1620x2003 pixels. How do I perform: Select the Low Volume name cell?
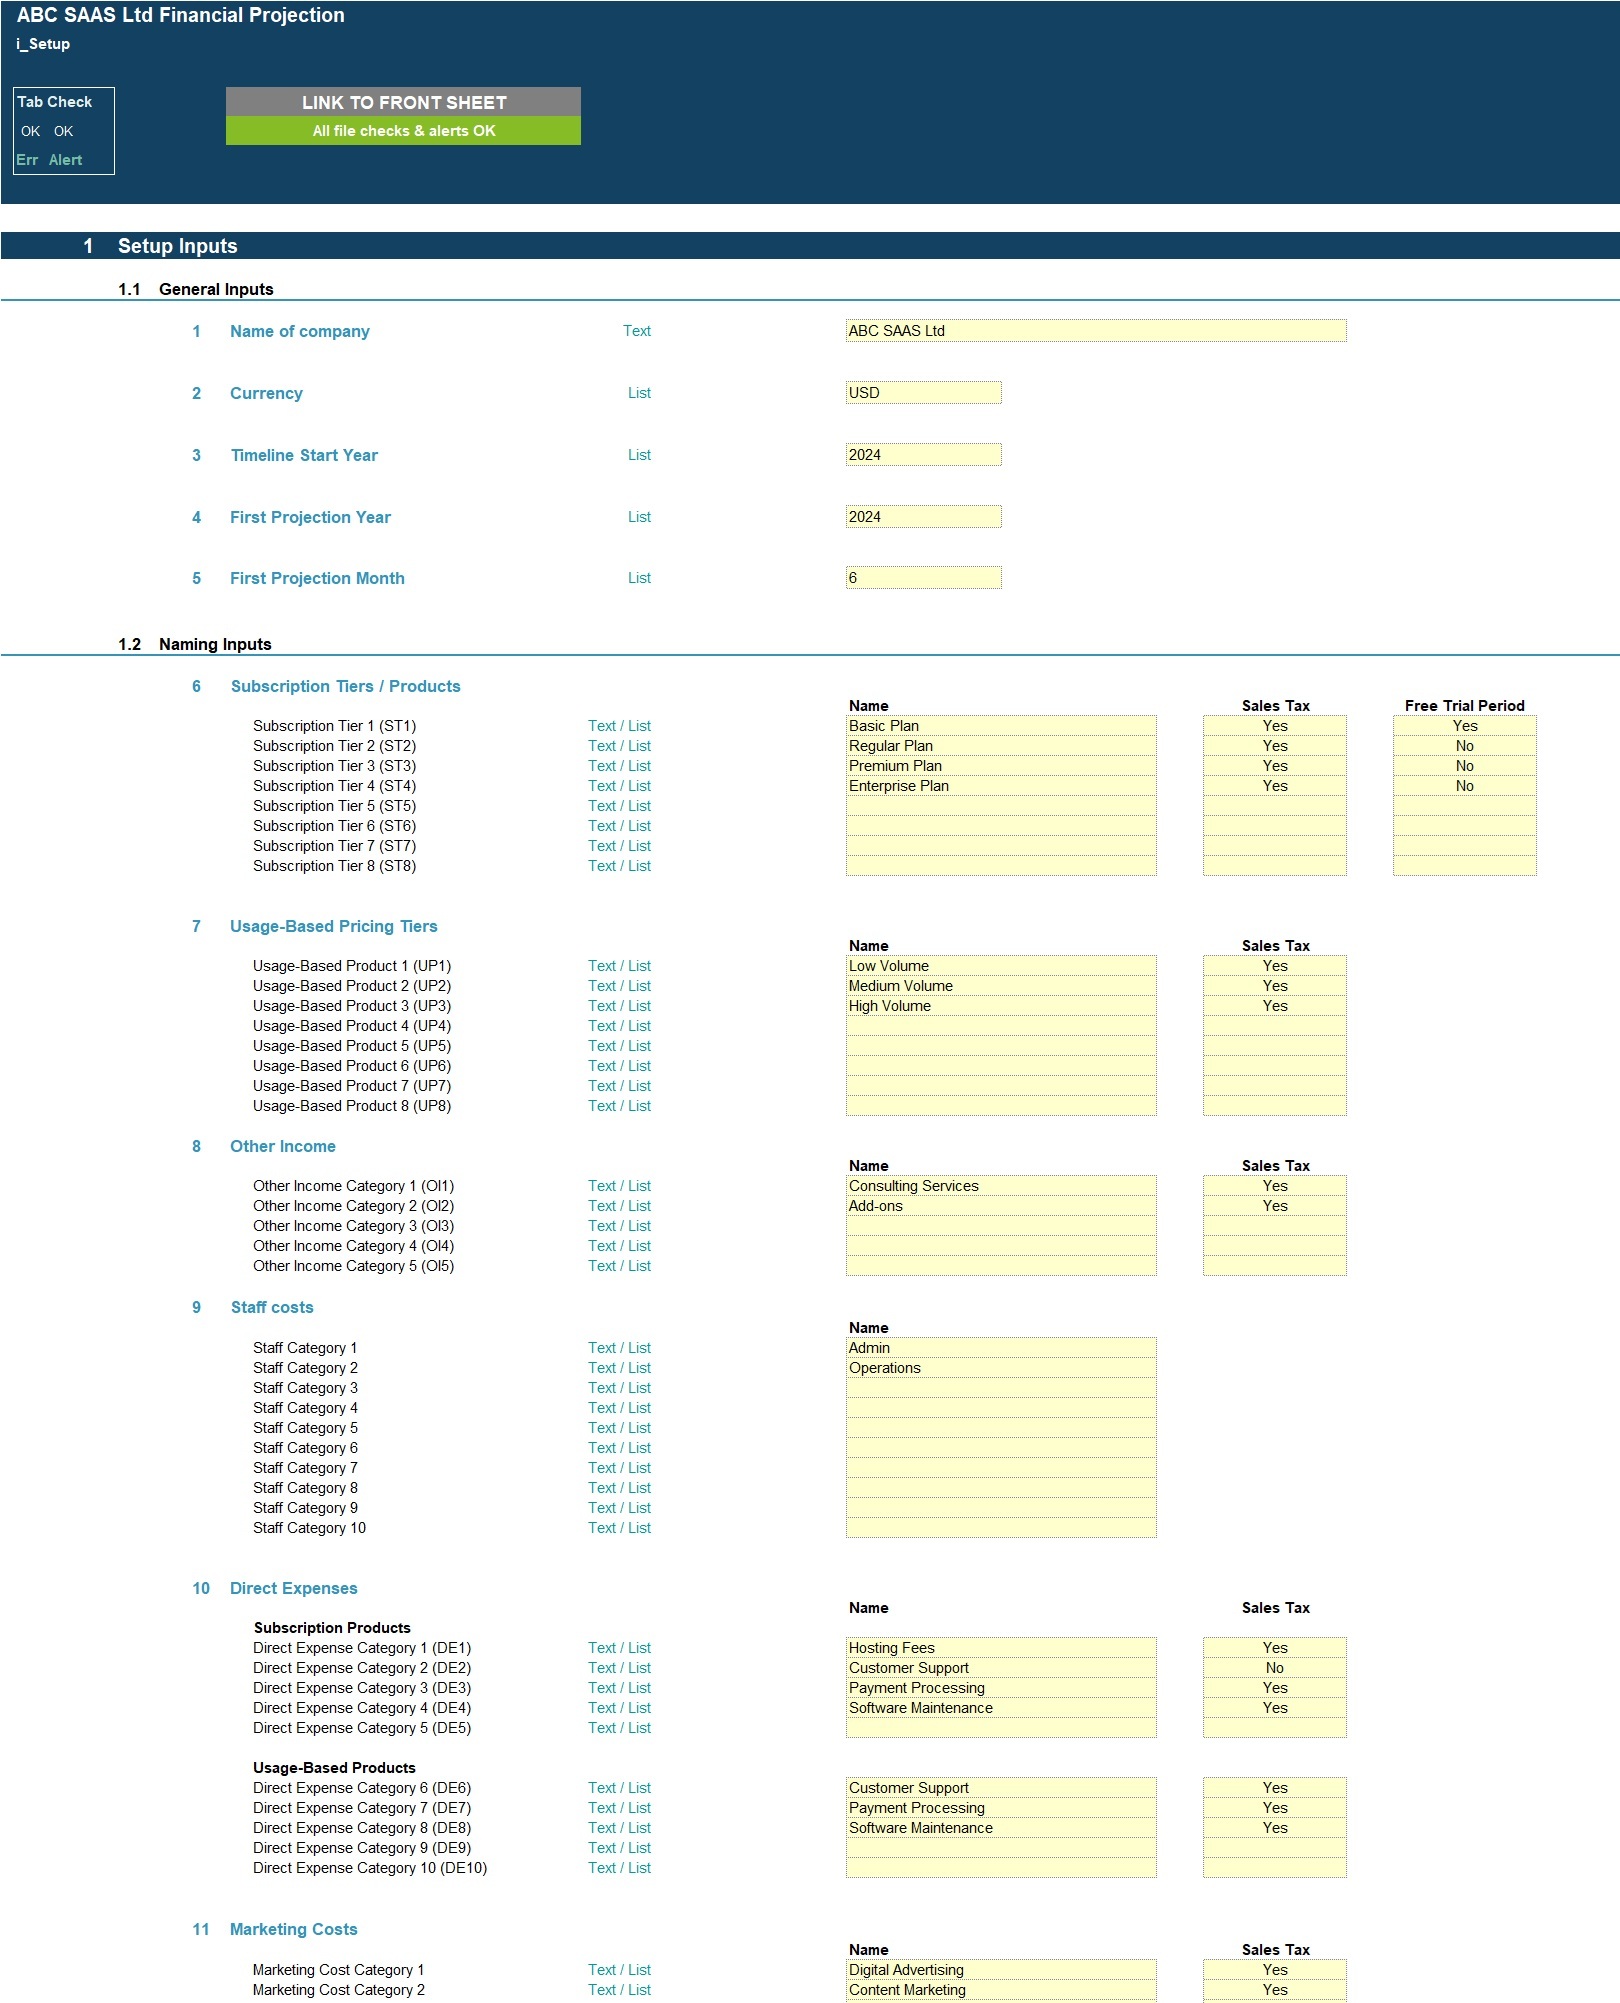click(1001, 966)
